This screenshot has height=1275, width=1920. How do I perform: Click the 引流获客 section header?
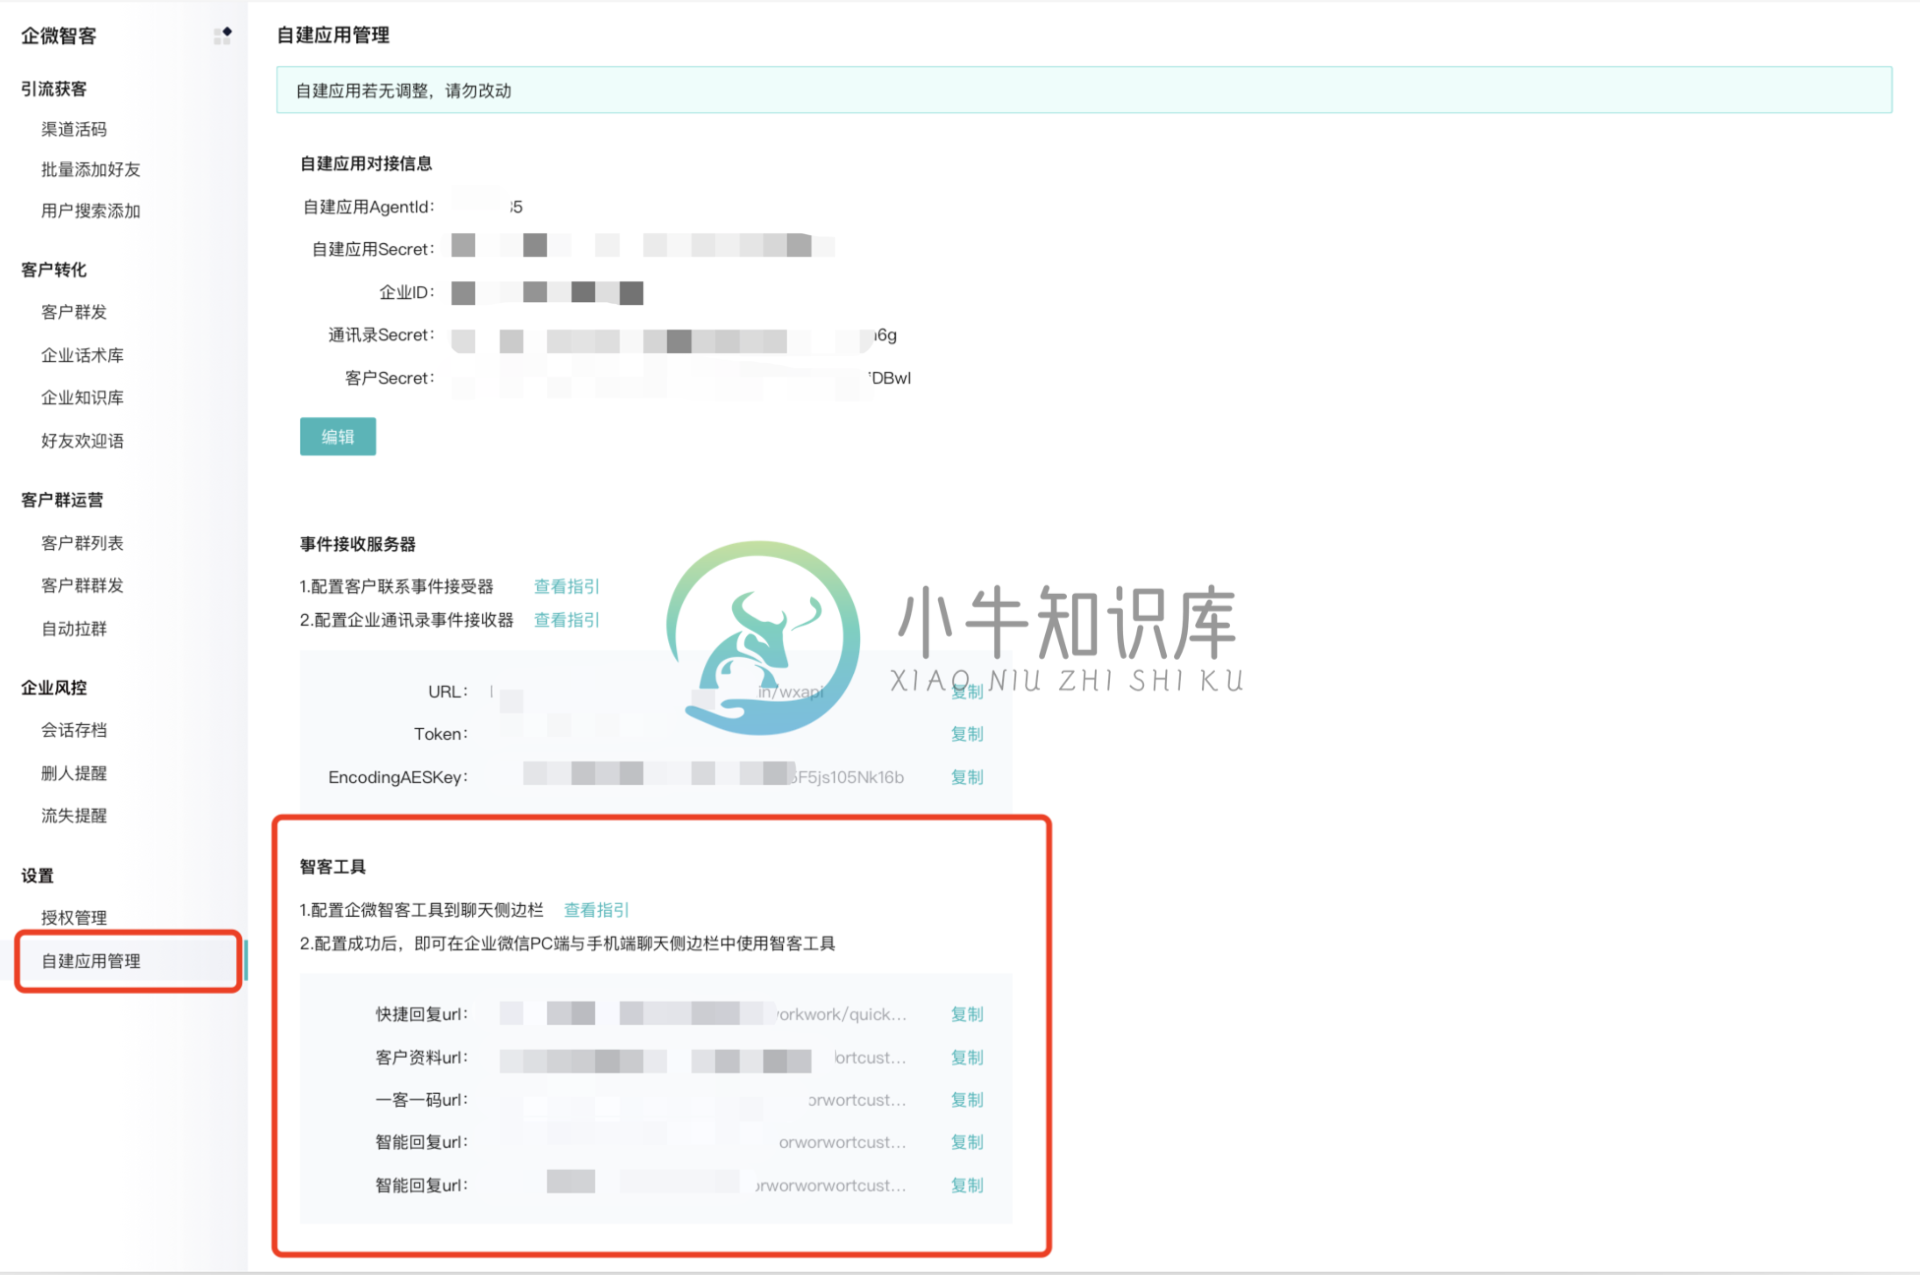point(54,89)
